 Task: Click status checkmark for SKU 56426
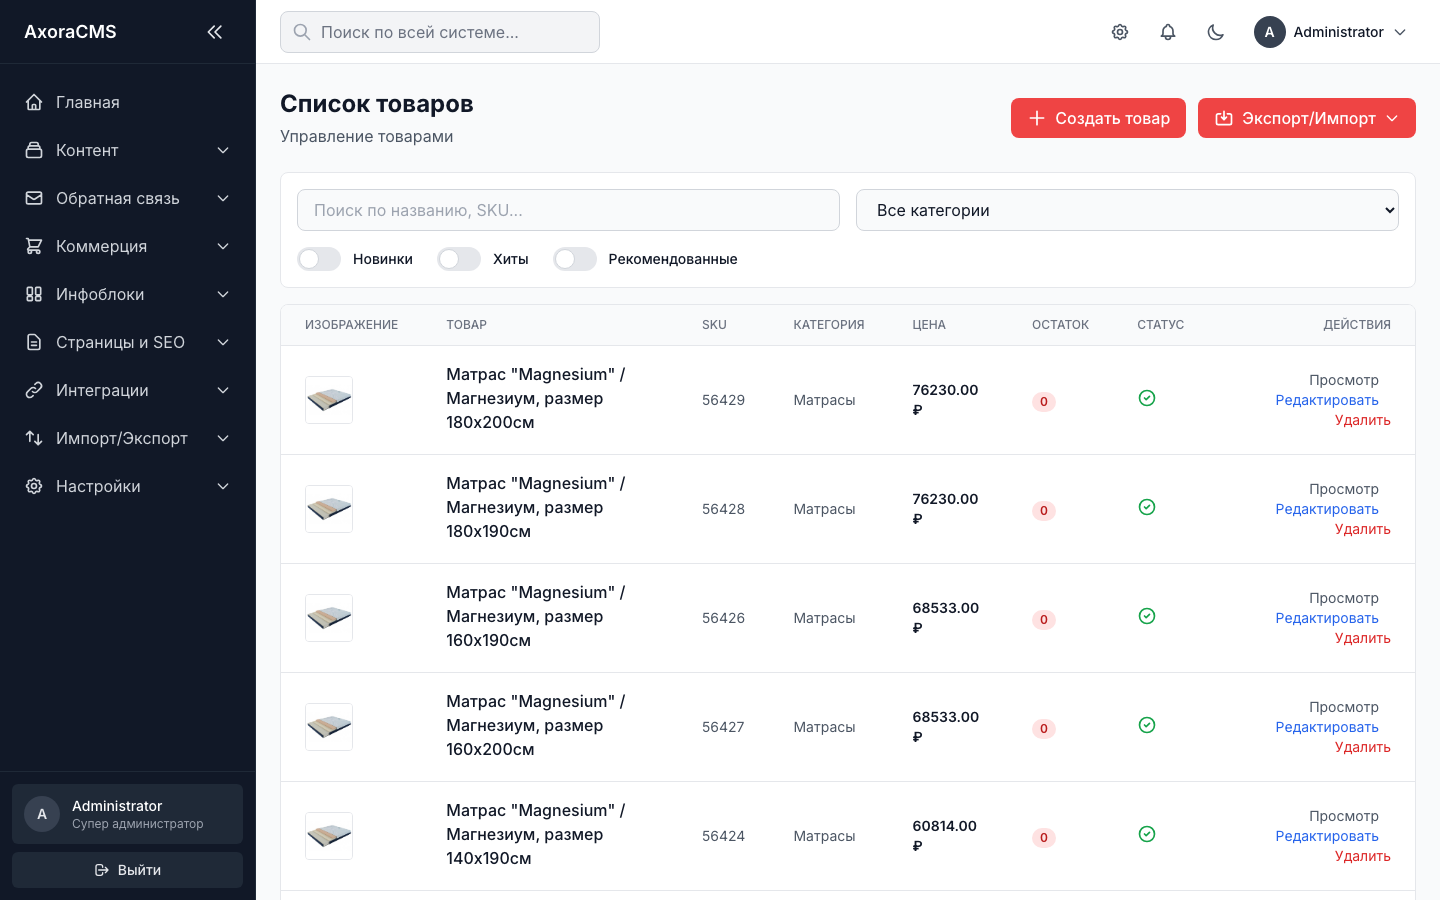click(x=1147, y=616)
